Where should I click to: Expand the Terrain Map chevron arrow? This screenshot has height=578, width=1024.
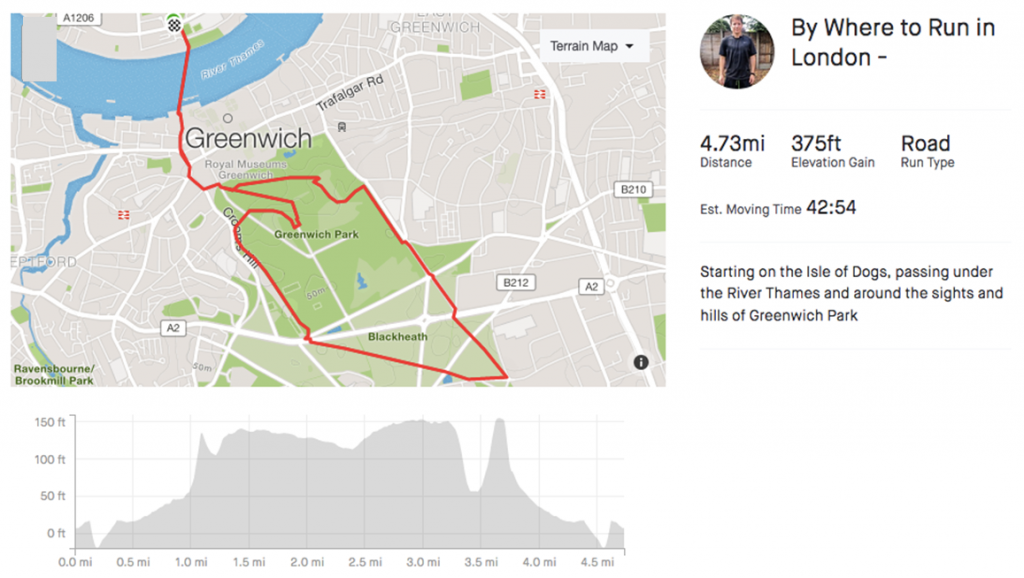[630, 45]
